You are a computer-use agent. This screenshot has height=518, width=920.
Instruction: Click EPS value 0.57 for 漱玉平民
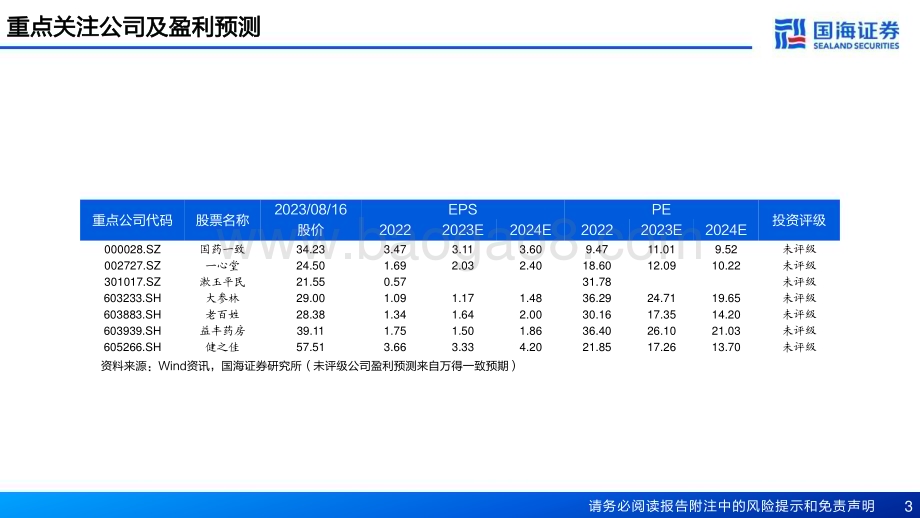coord(395,282)
